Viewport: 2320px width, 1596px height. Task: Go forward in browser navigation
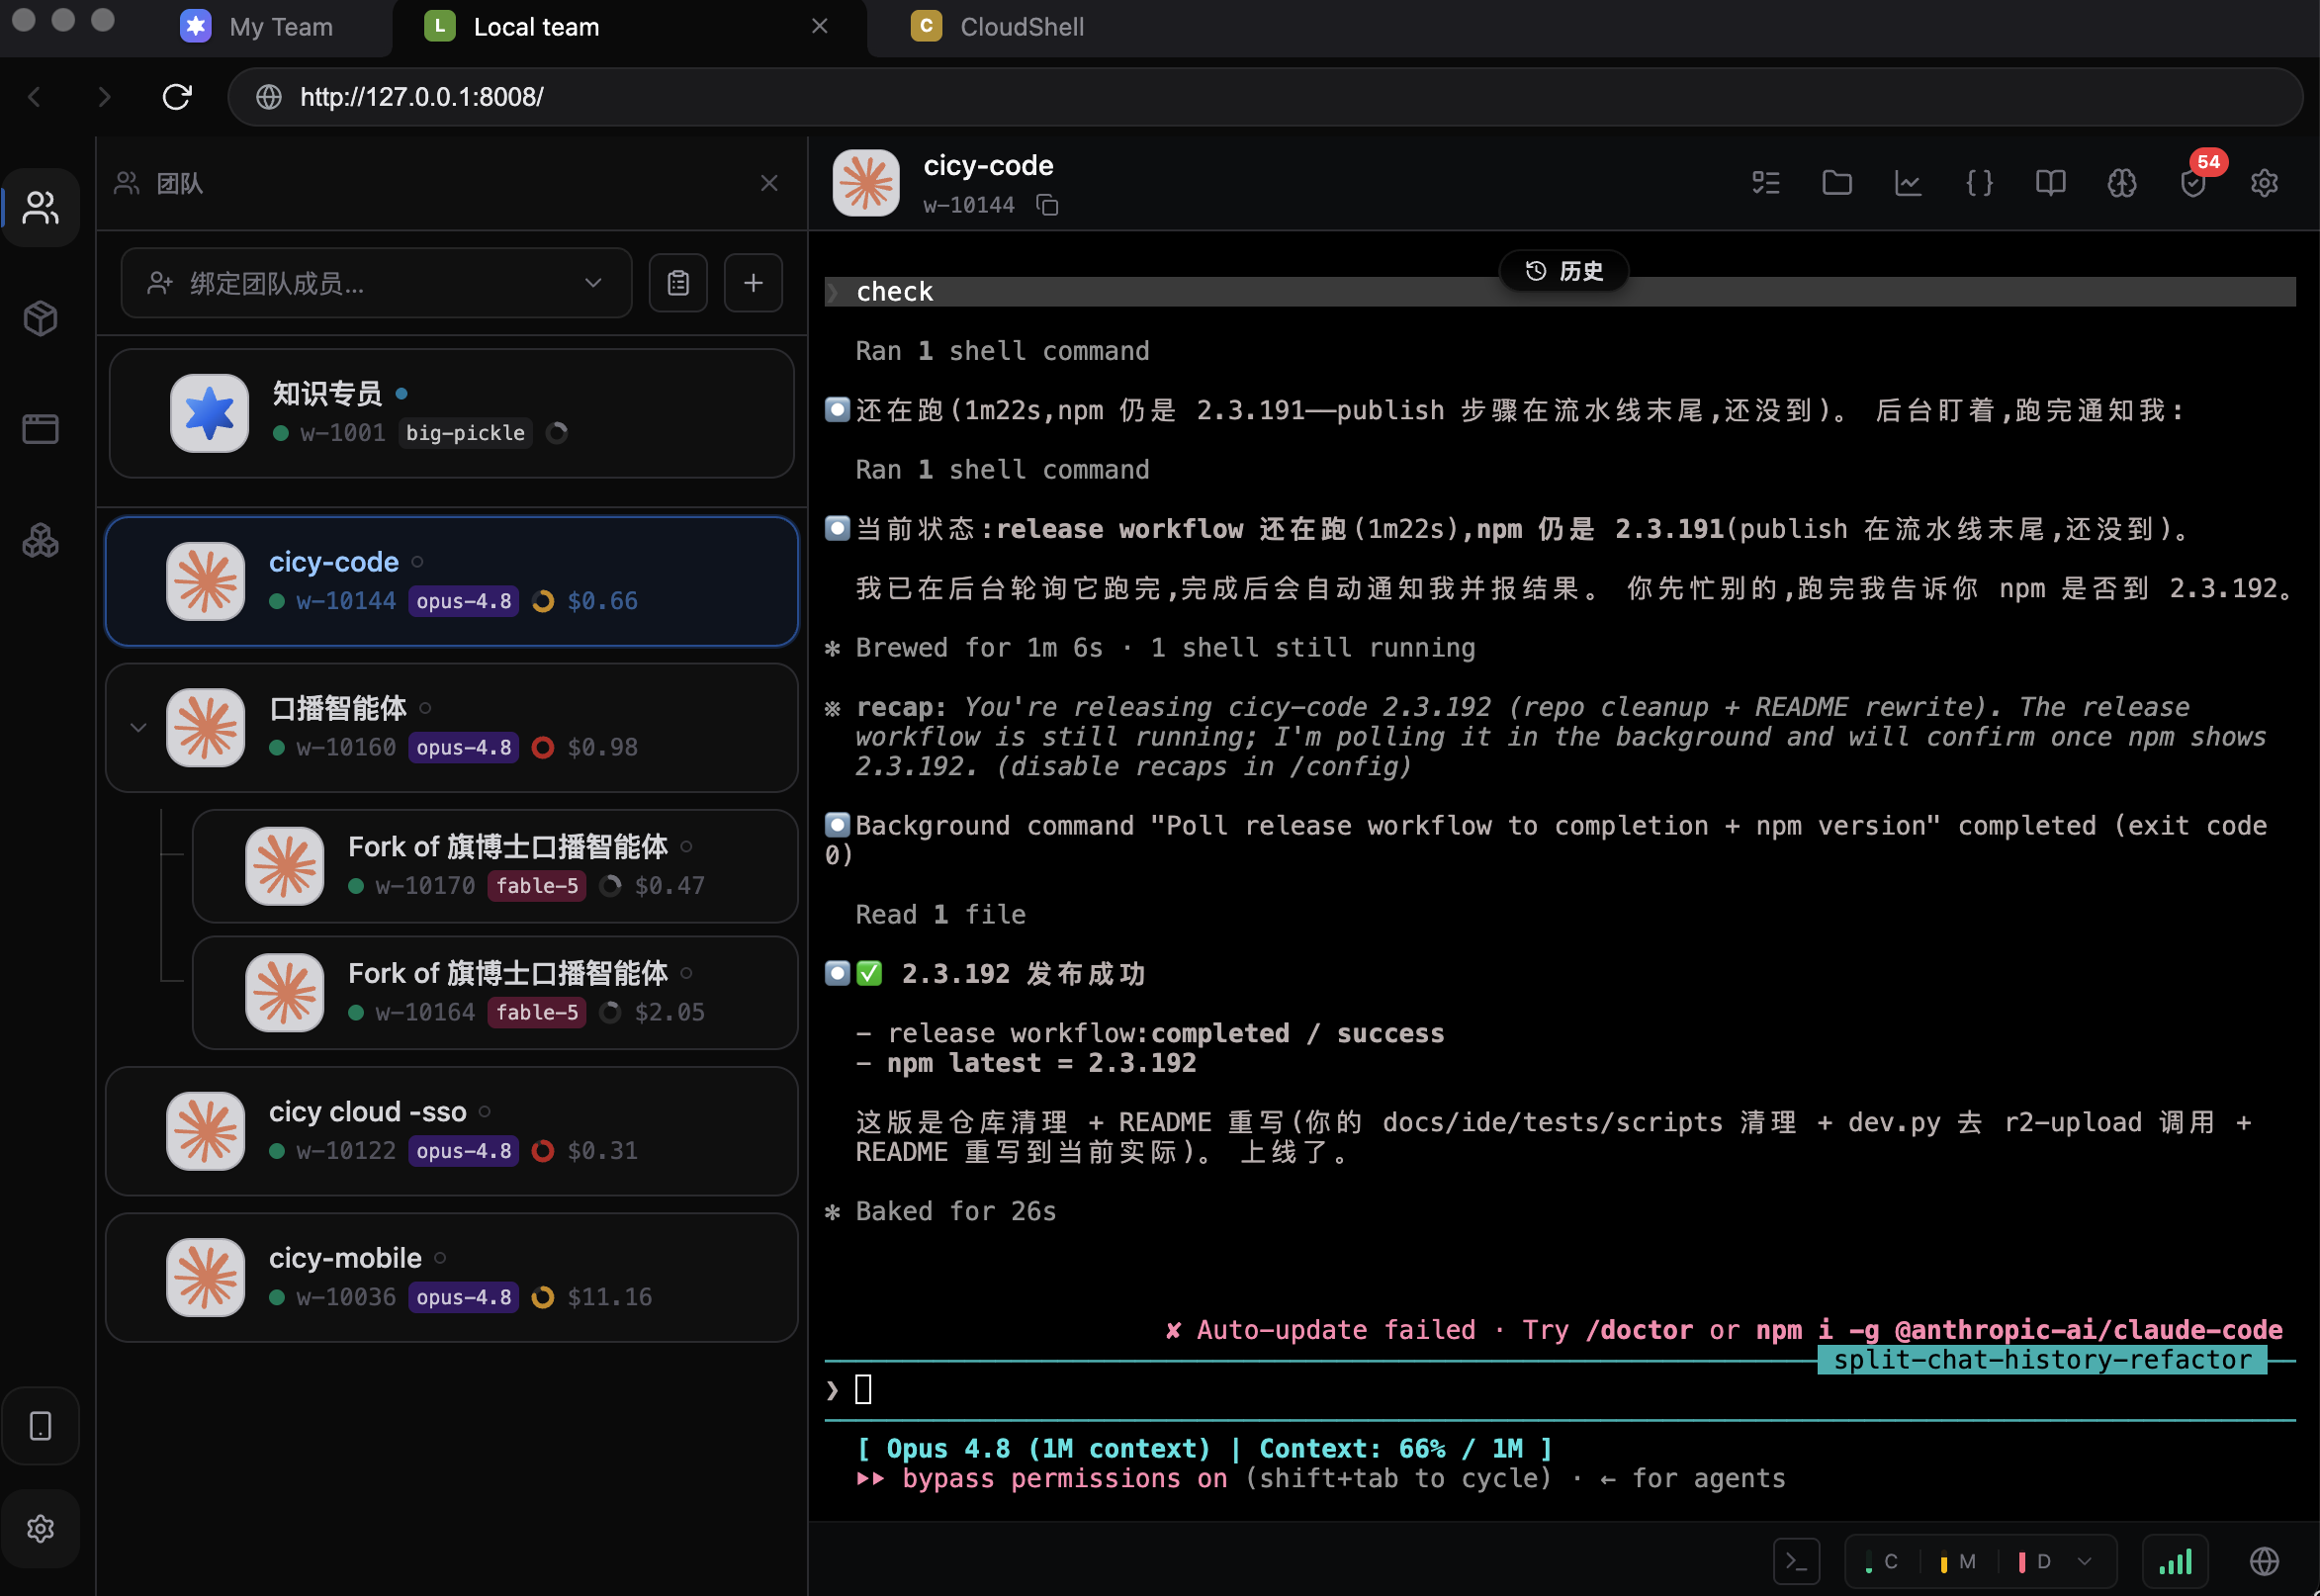[104, 97]
